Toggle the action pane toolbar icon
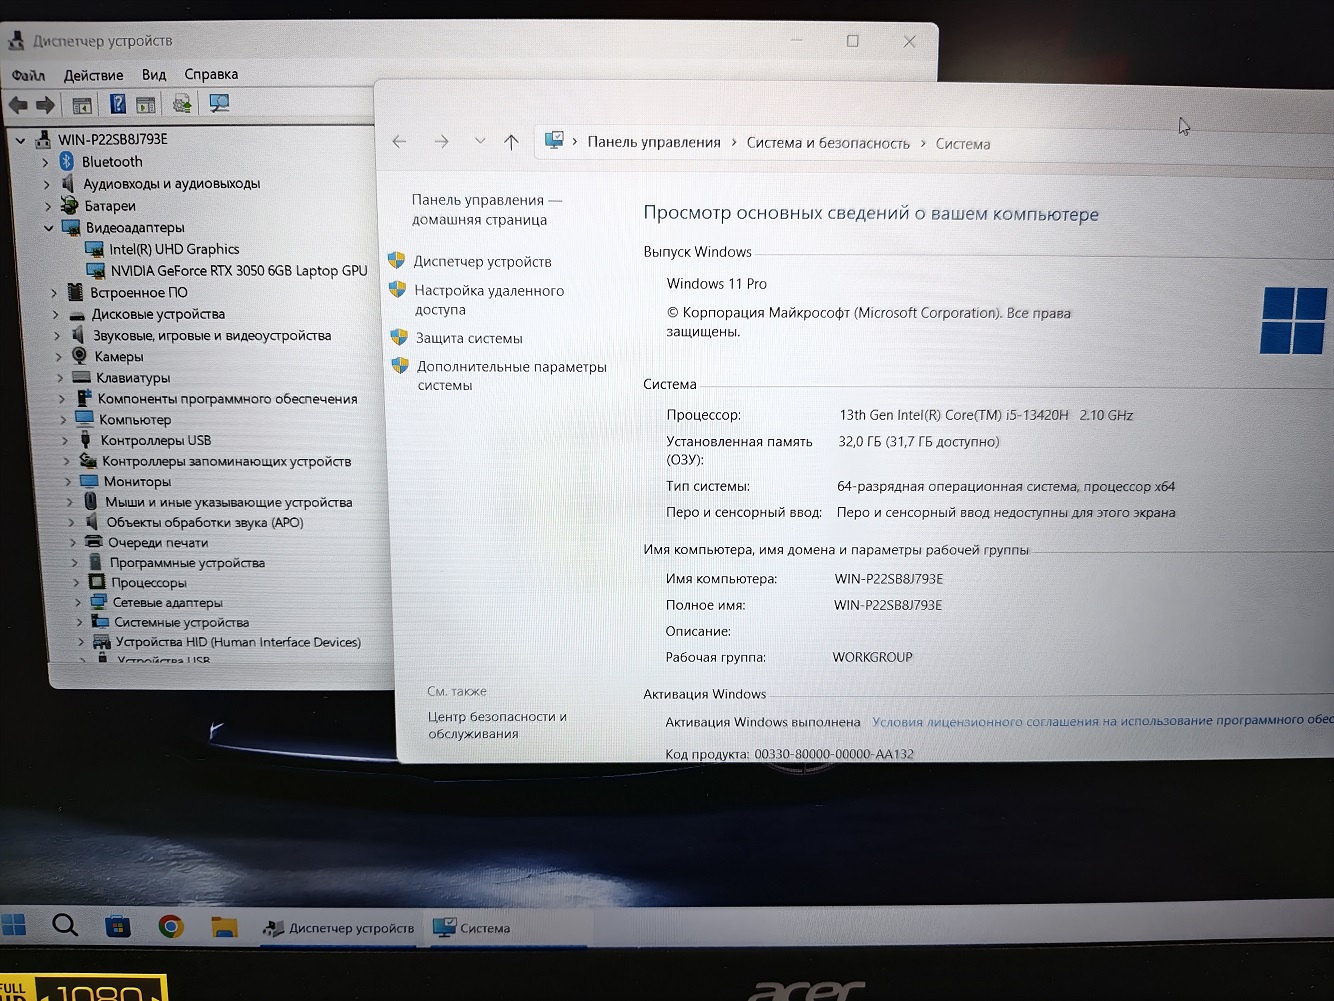The height and width of the screenshot is (1001, 1334). tap(146, 104)
